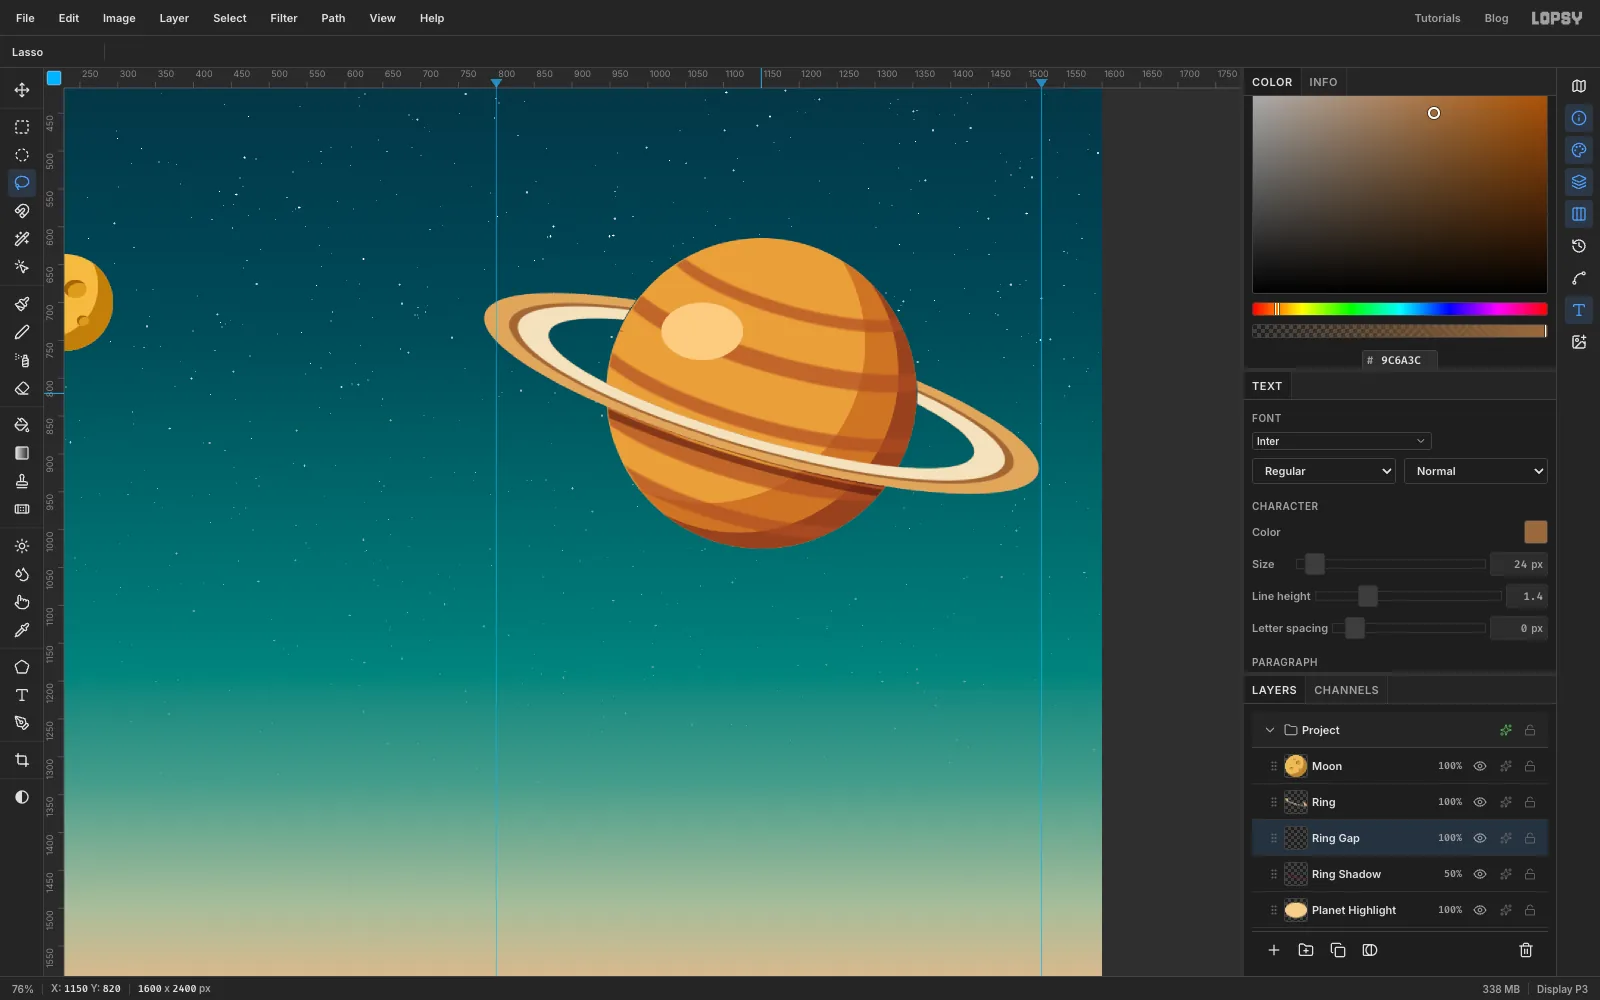This screenshot has height=1000, width=1600.
Task: Select the Gradient tool
Action: [x=22, y=453]
